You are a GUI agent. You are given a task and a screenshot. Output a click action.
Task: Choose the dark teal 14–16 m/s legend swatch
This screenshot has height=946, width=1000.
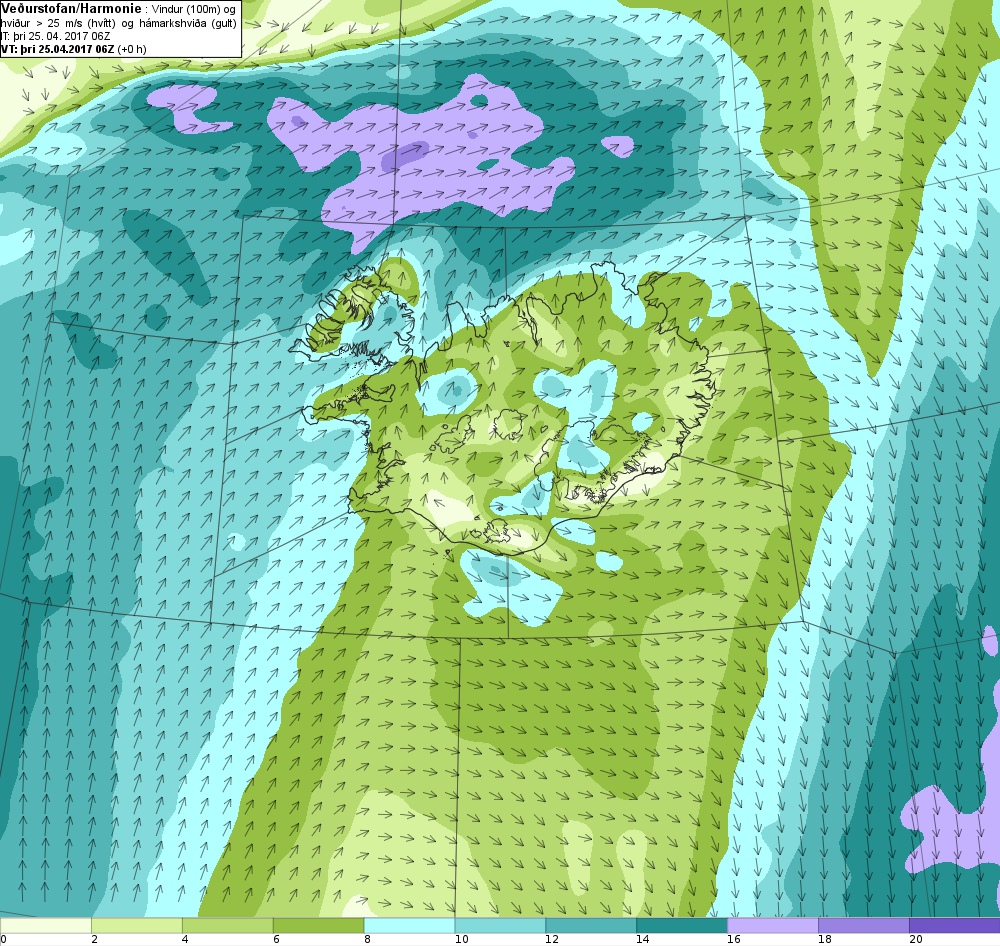[682, 924]
